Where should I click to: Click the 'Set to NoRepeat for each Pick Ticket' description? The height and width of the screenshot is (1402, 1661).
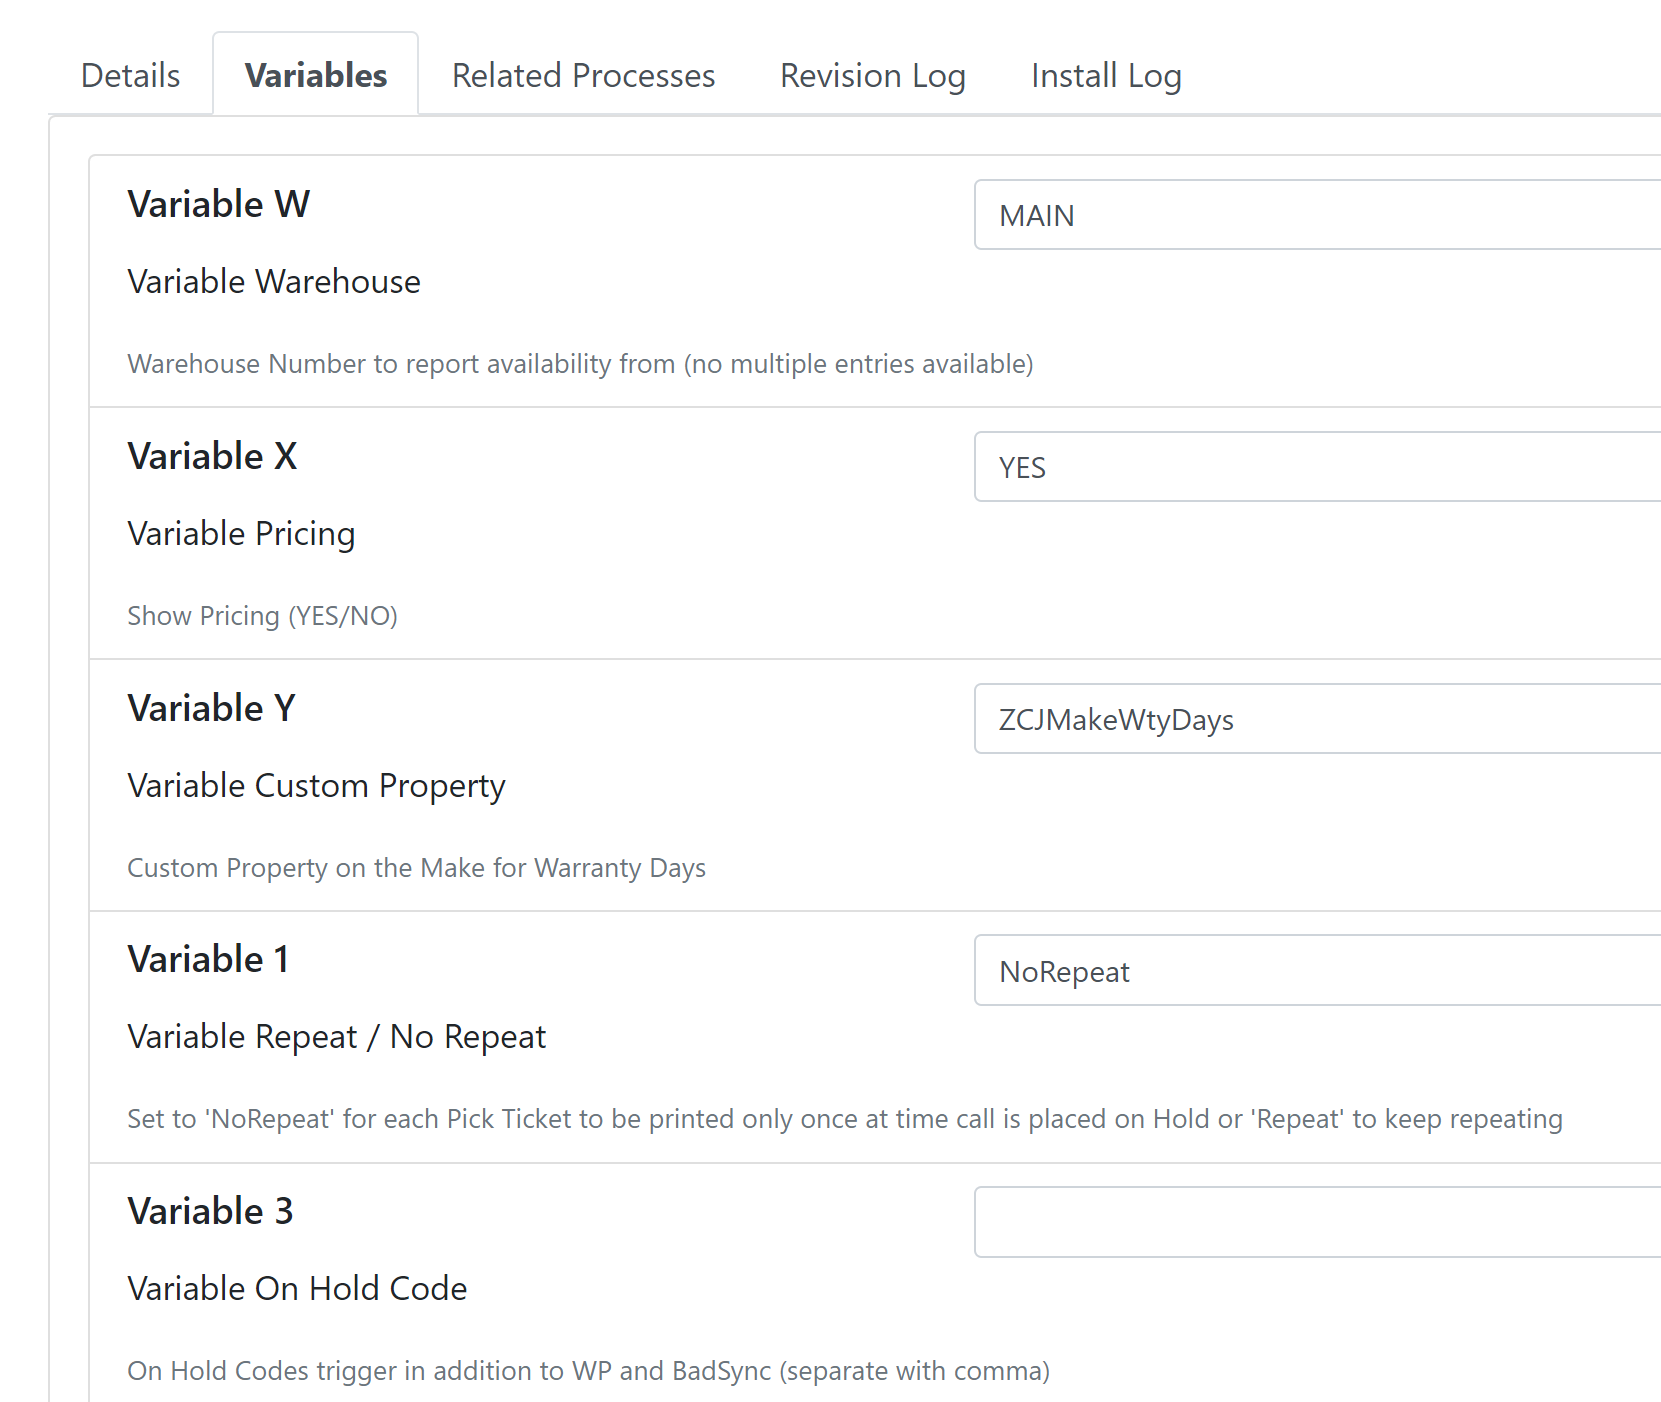point(844,1119)
